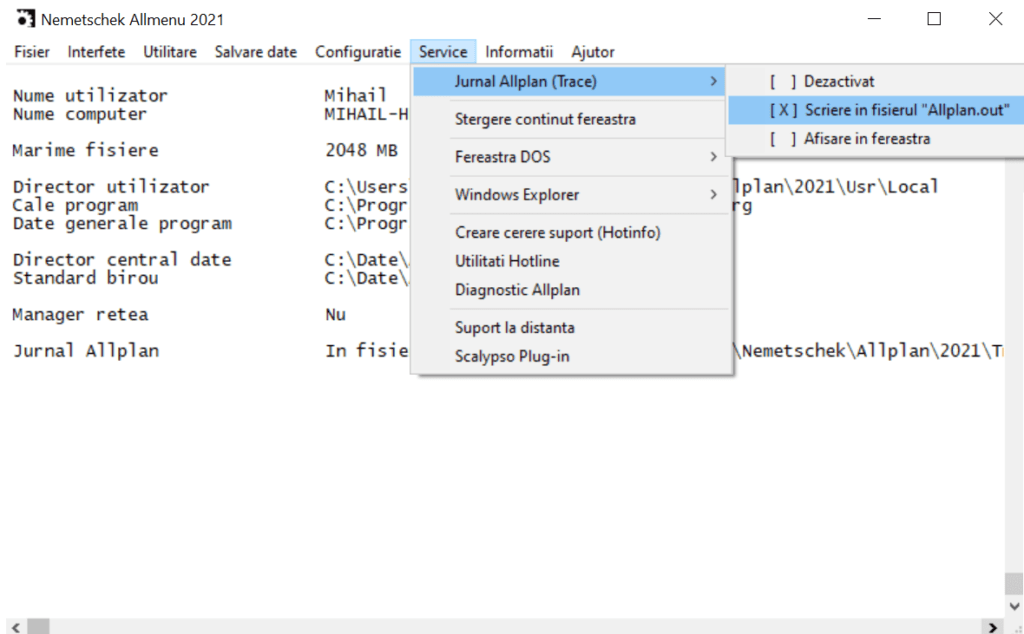Click the "Manager retea" label
This screenshot has width=1024, height=634.
[x=80, y=315]
